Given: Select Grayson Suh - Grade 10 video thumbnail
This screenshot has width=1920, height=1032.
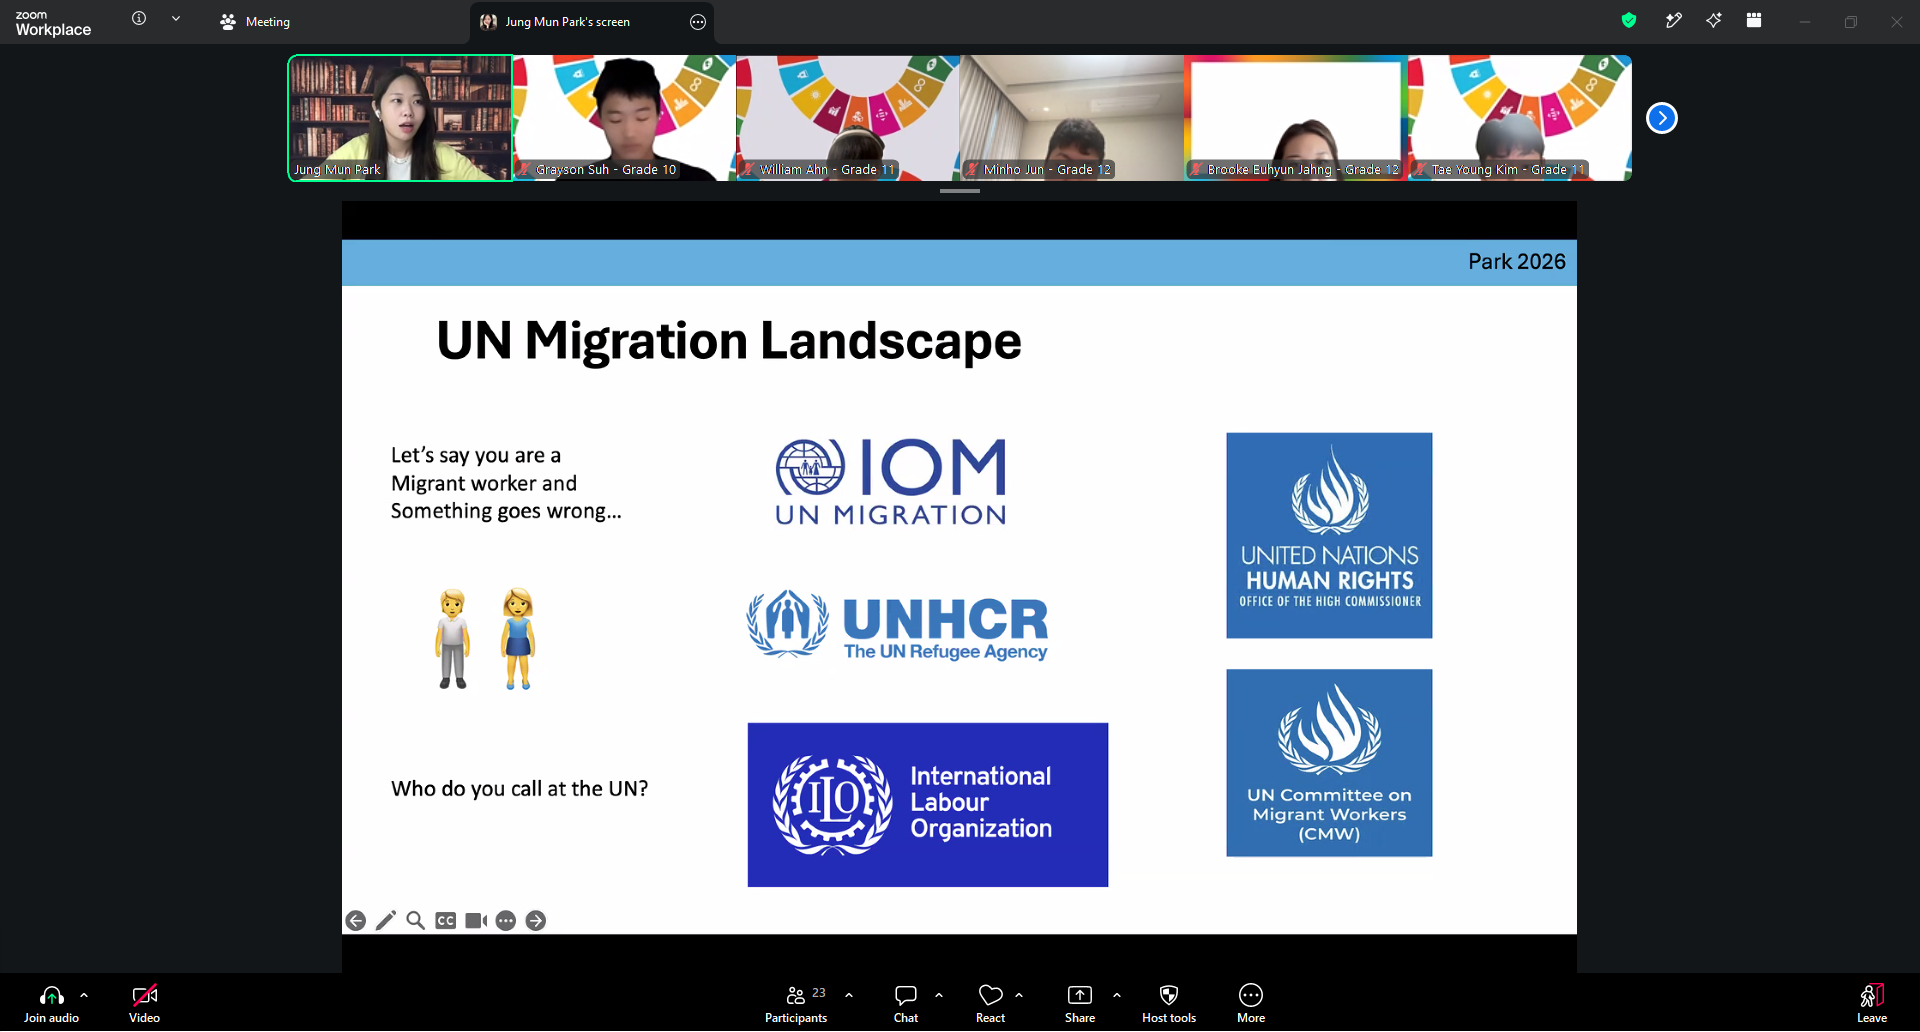Looking at the screenshot, I should 624,118.
